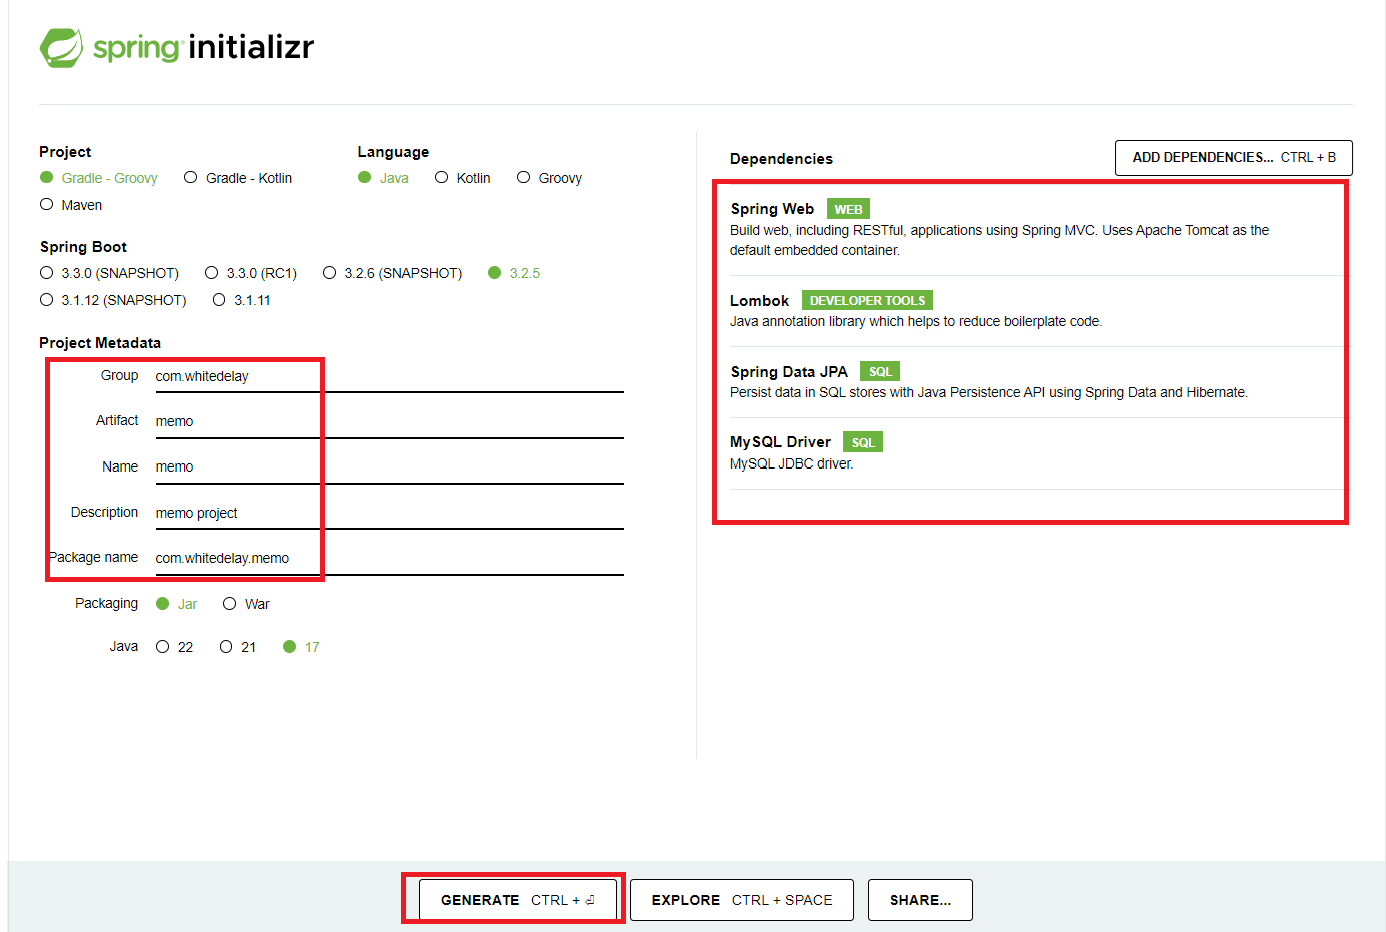The width and height of the screenshot is (1386, 932).
Task: Select the Gradle - Groovy project option
Action: (99, 178)
